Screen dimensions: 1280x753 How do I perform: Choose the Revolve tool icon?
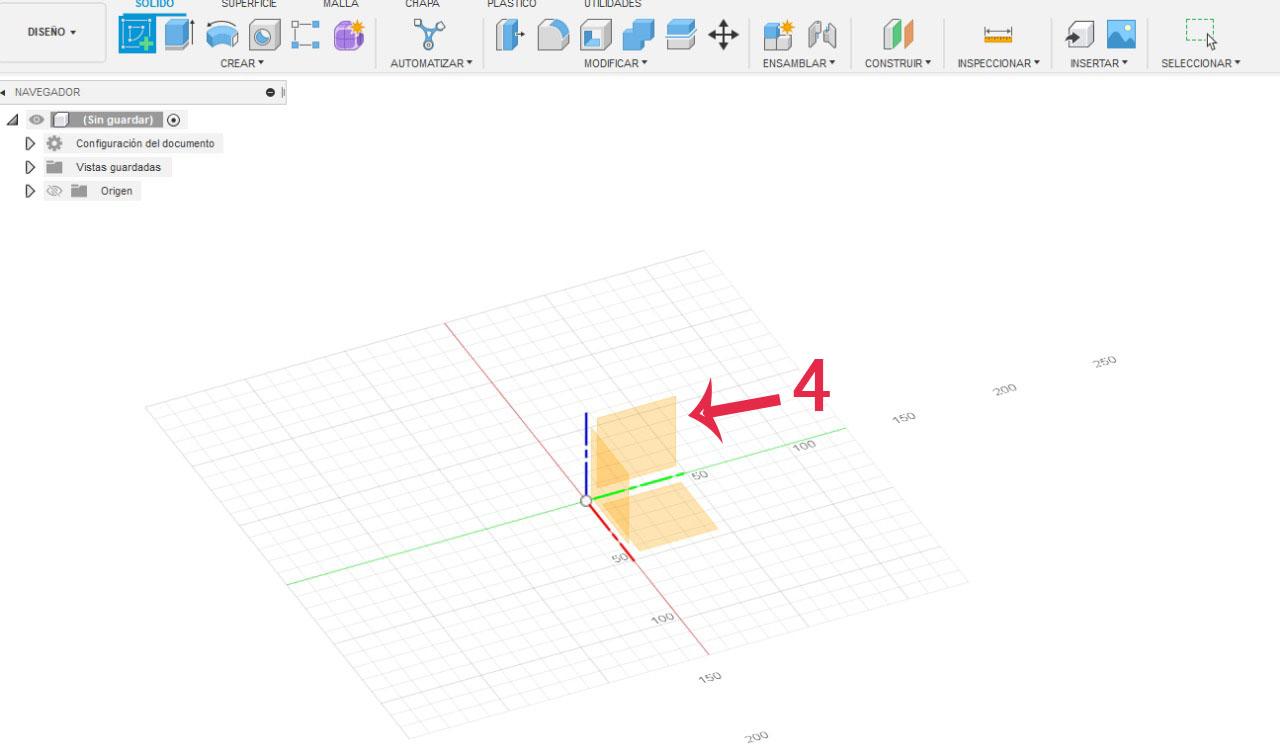[x=222, y=36]
